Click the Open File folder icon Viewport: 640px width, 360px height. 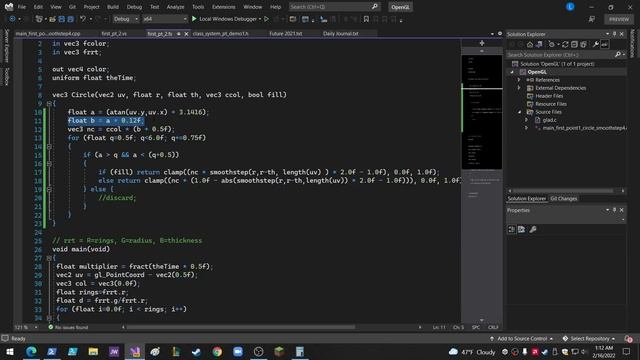(52, 19)
